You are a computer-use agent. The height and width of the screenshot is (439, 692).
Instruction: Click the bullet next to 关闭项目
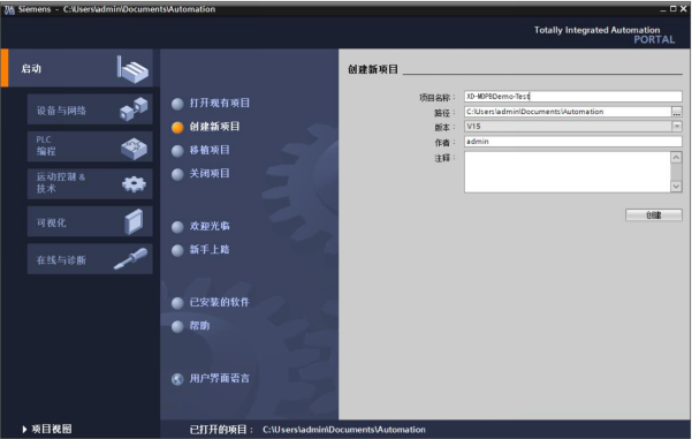coord(177,174)
